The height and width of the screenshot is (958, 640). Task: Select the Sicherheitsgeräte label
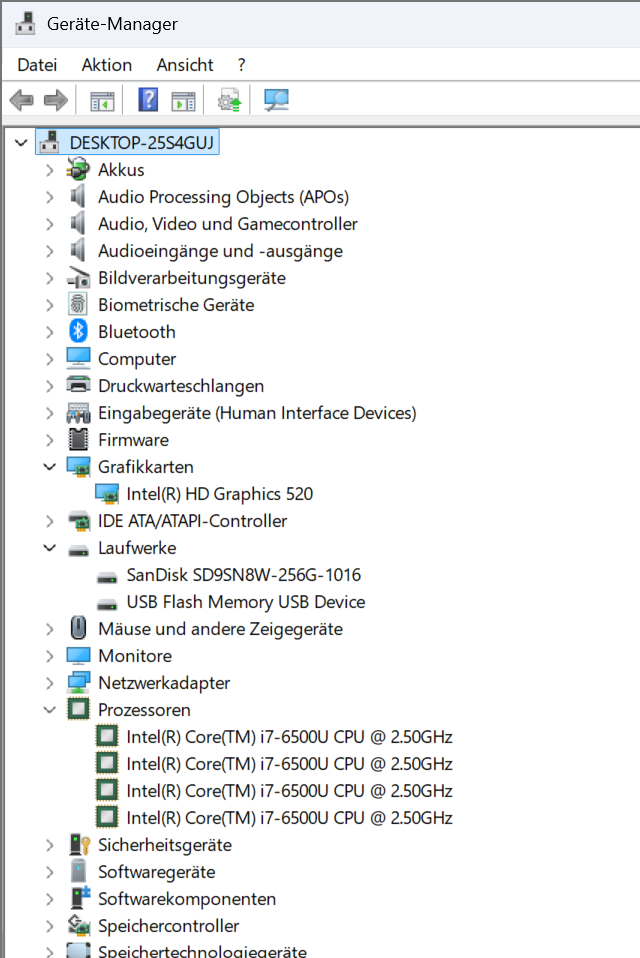(x=165, y=845)
